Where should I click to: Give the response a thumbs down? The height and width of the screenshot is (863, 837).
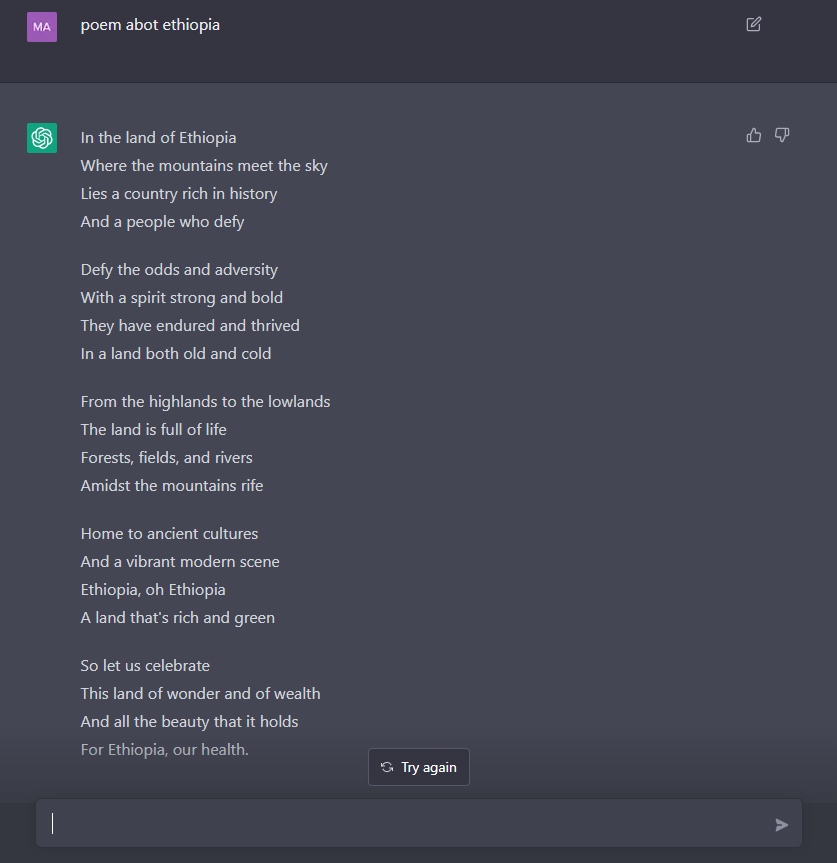click(782, 135)
